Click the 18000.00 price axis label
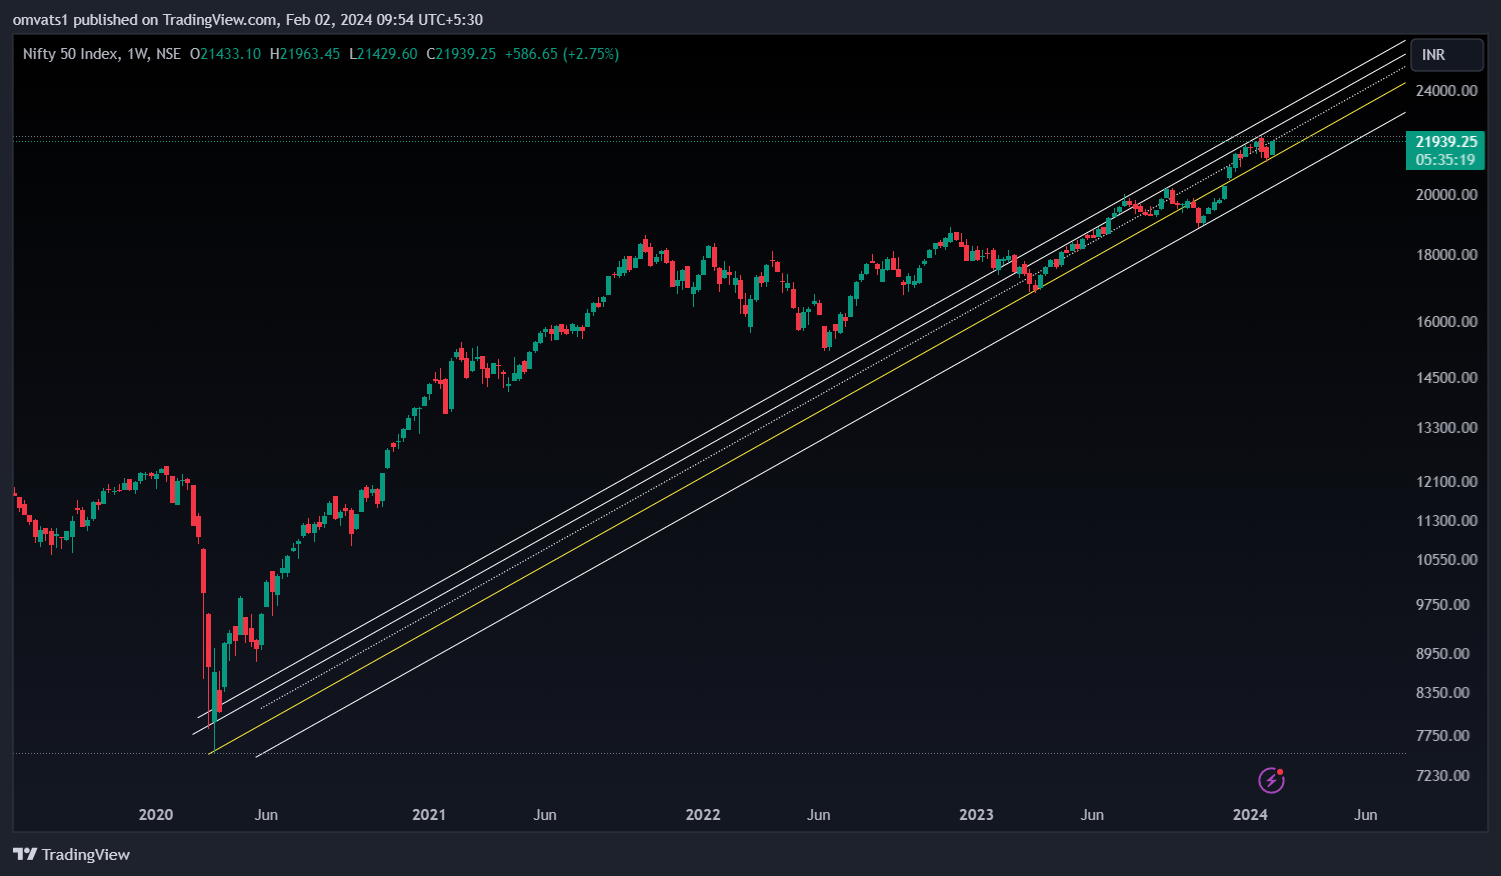This screenshot has height=876, width=1501. pyautogui.click(x=1446, y=254)
